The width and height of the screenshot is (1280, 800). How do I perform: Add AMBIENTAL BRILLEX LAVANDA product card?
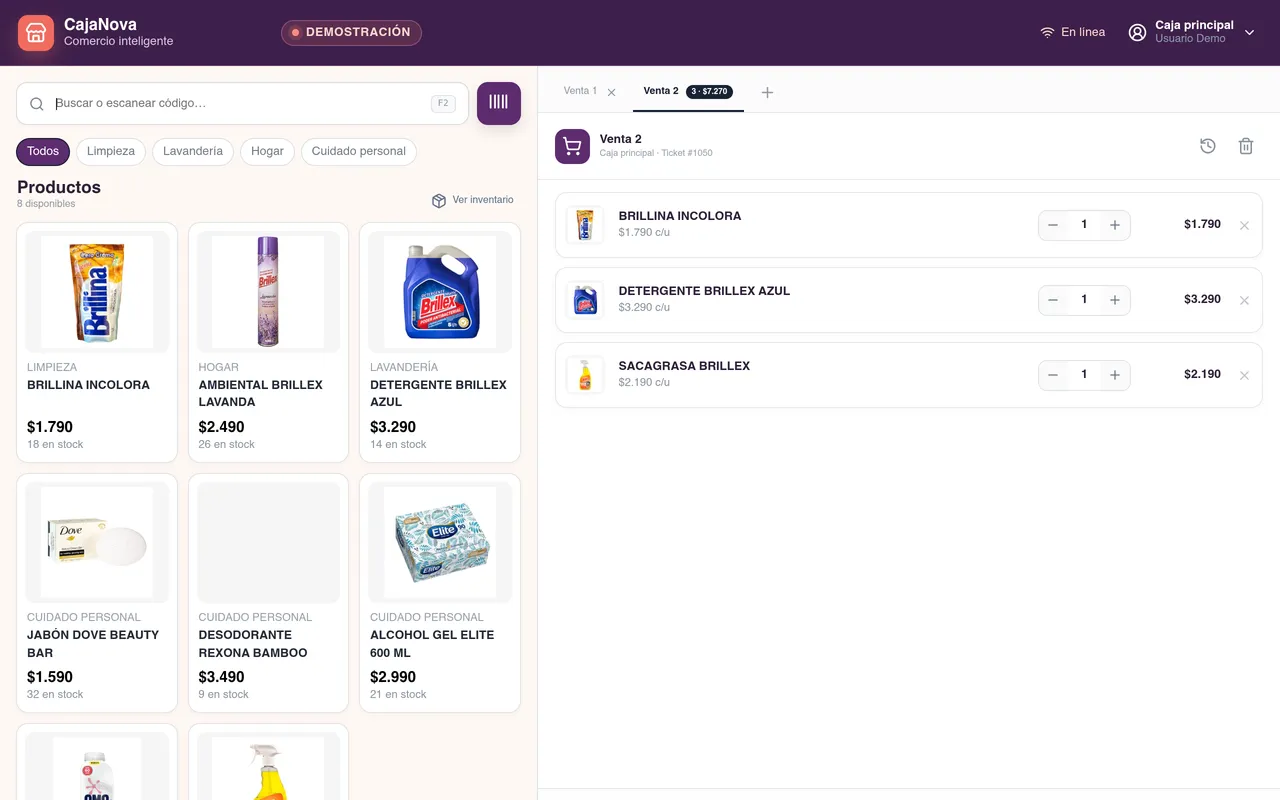[268, 342]
